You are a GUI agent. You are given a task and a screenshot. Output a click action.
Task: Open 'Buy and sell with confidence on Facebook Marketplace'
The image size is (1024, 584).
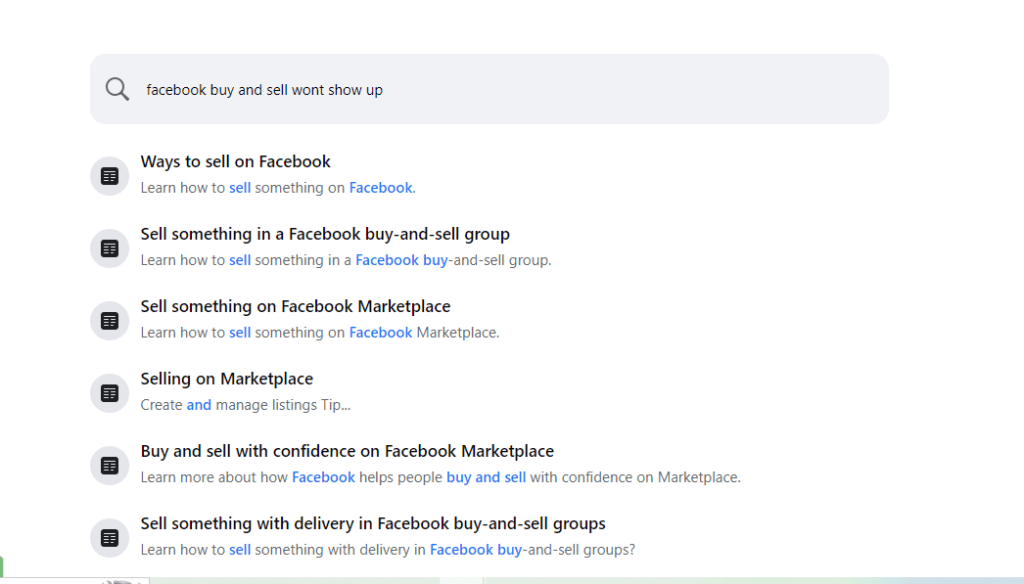(347, 451)
